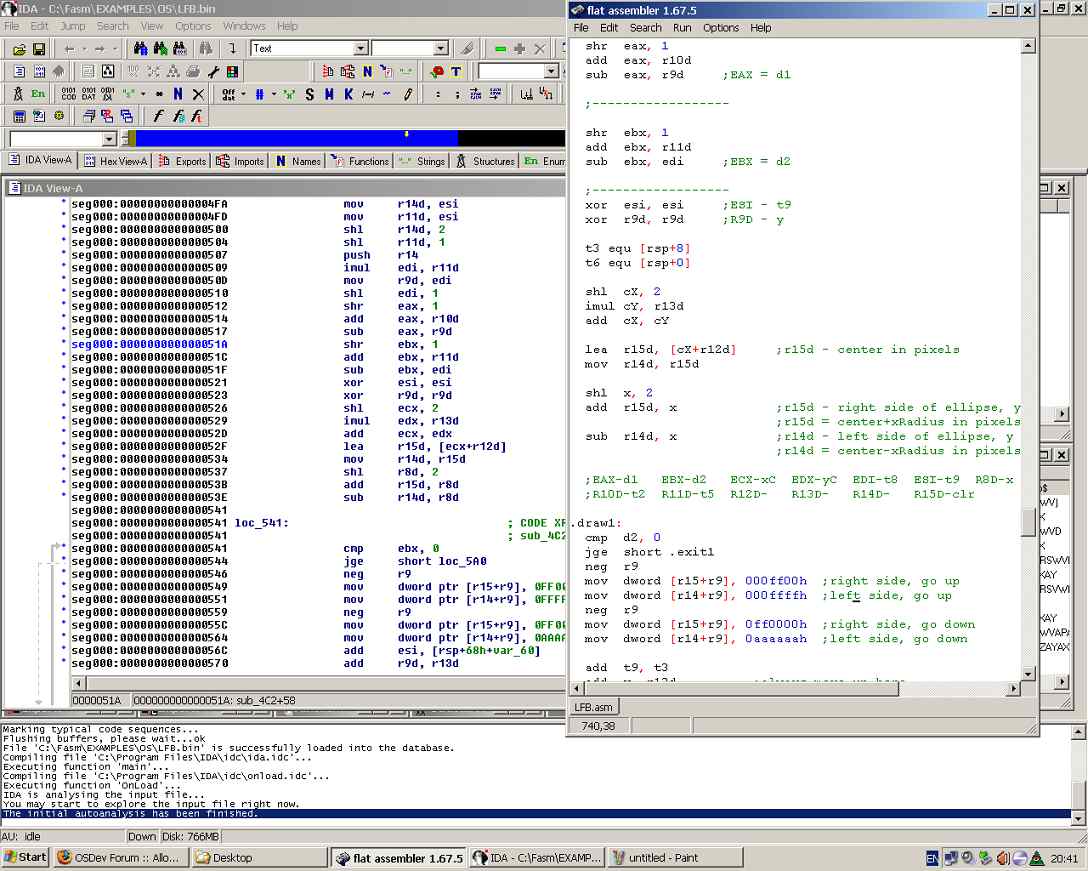Switch to the Structures tab
Viewport: 1088px width, 871px height.
(x=486, y=161)
